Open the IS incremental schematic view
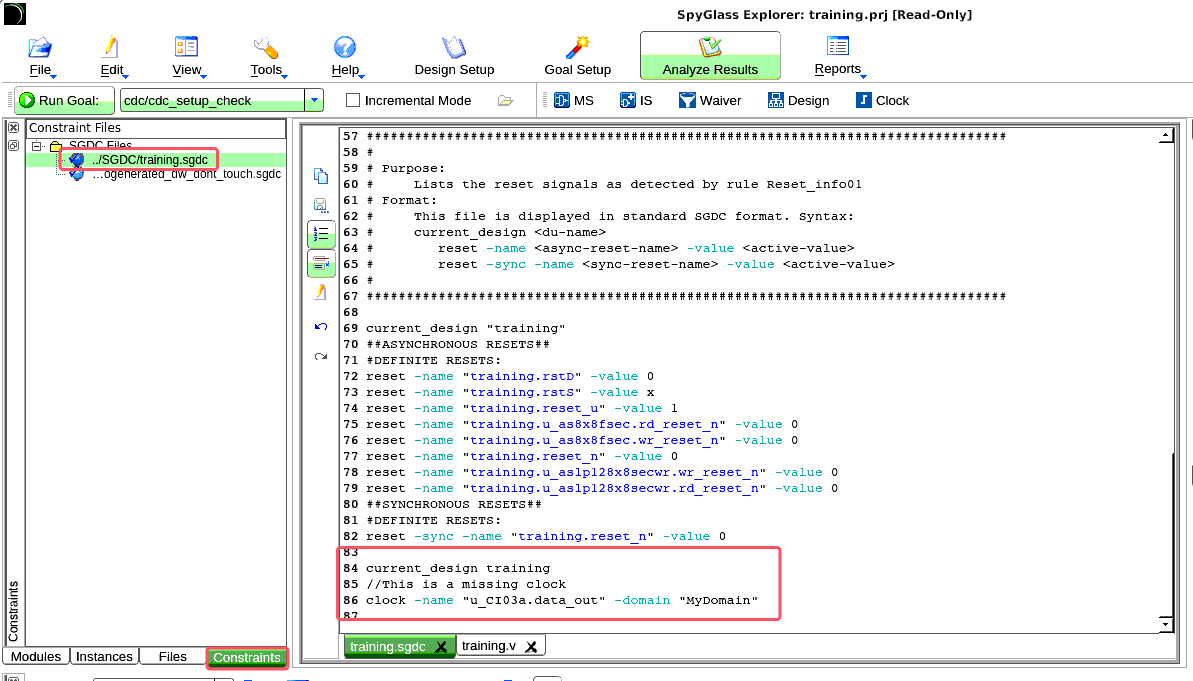 (636, 100)
